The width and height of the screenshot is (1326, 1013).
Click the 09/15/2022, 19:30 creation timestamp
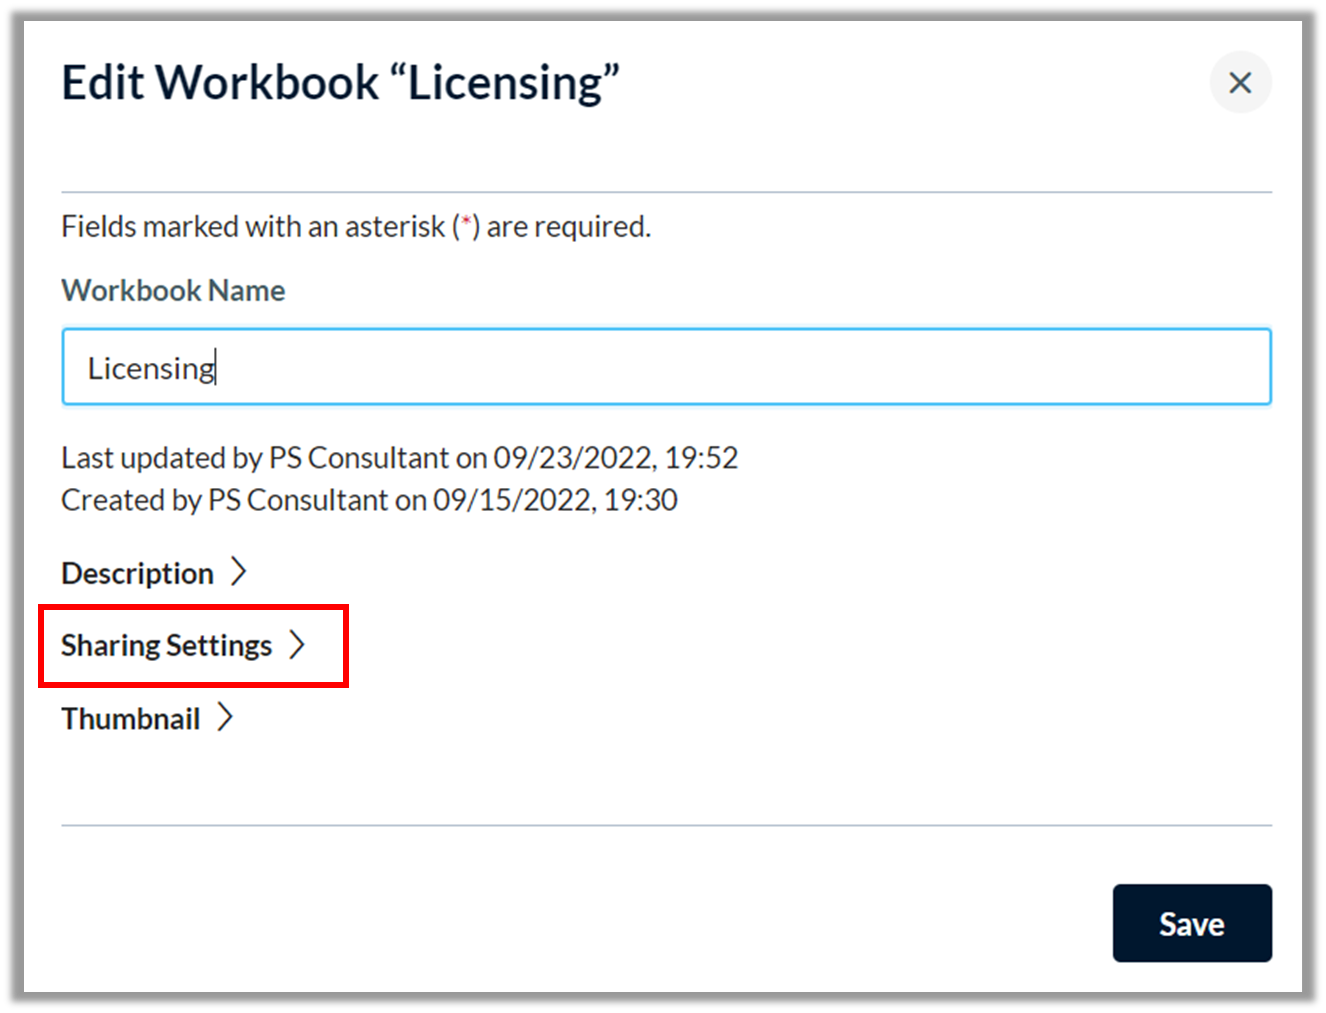tap(555, 499)
